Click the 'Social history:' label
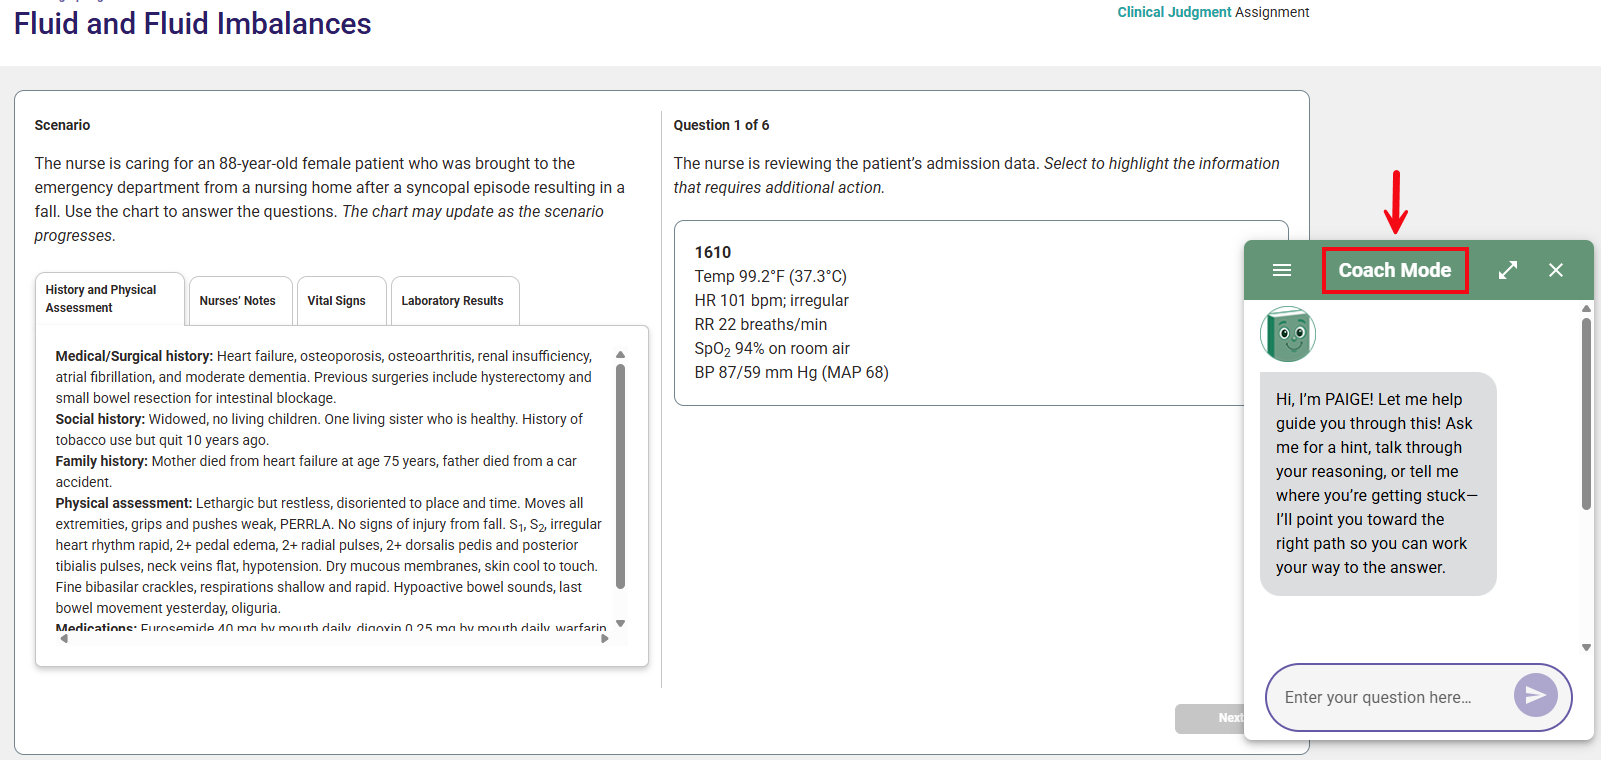The width and height of the screenshot is (1601, 760). click(x=100, y=419)
